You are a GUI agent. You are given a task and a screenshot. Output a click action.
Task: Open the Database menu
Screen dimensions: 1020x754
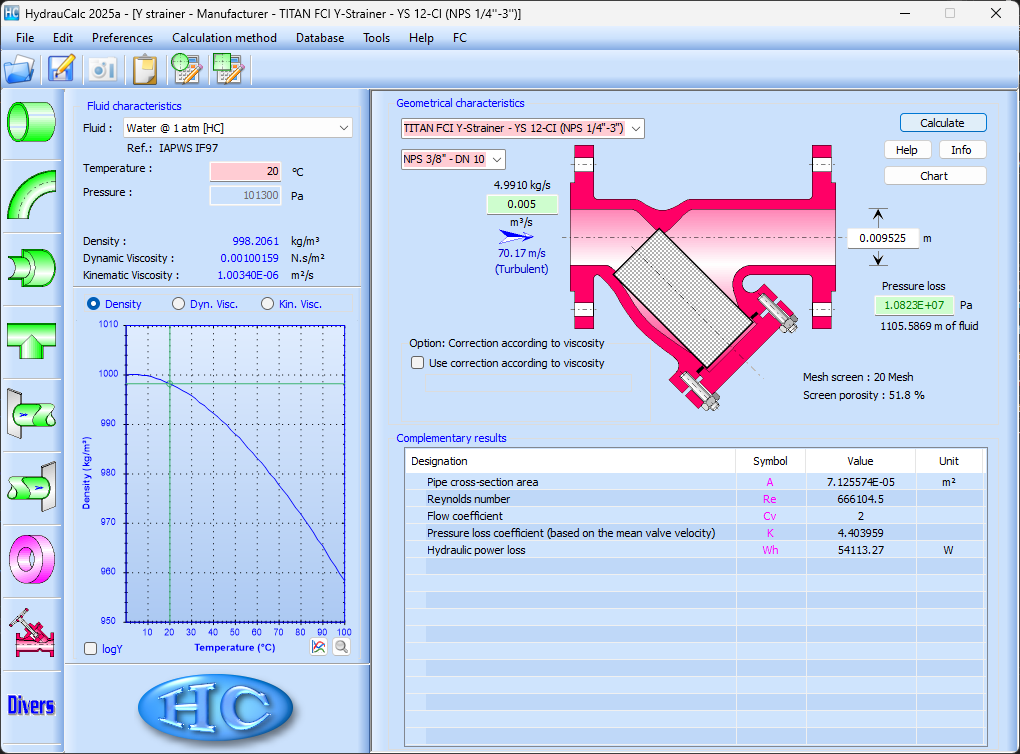click(x=319, y=38)
